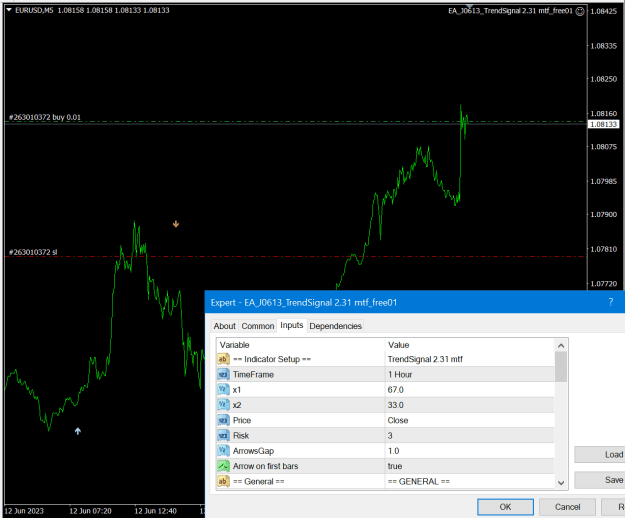Click the inputs list scroll down arrow
Image resolution: width=625 pixels, height=518 pixels.
point(561,483)
